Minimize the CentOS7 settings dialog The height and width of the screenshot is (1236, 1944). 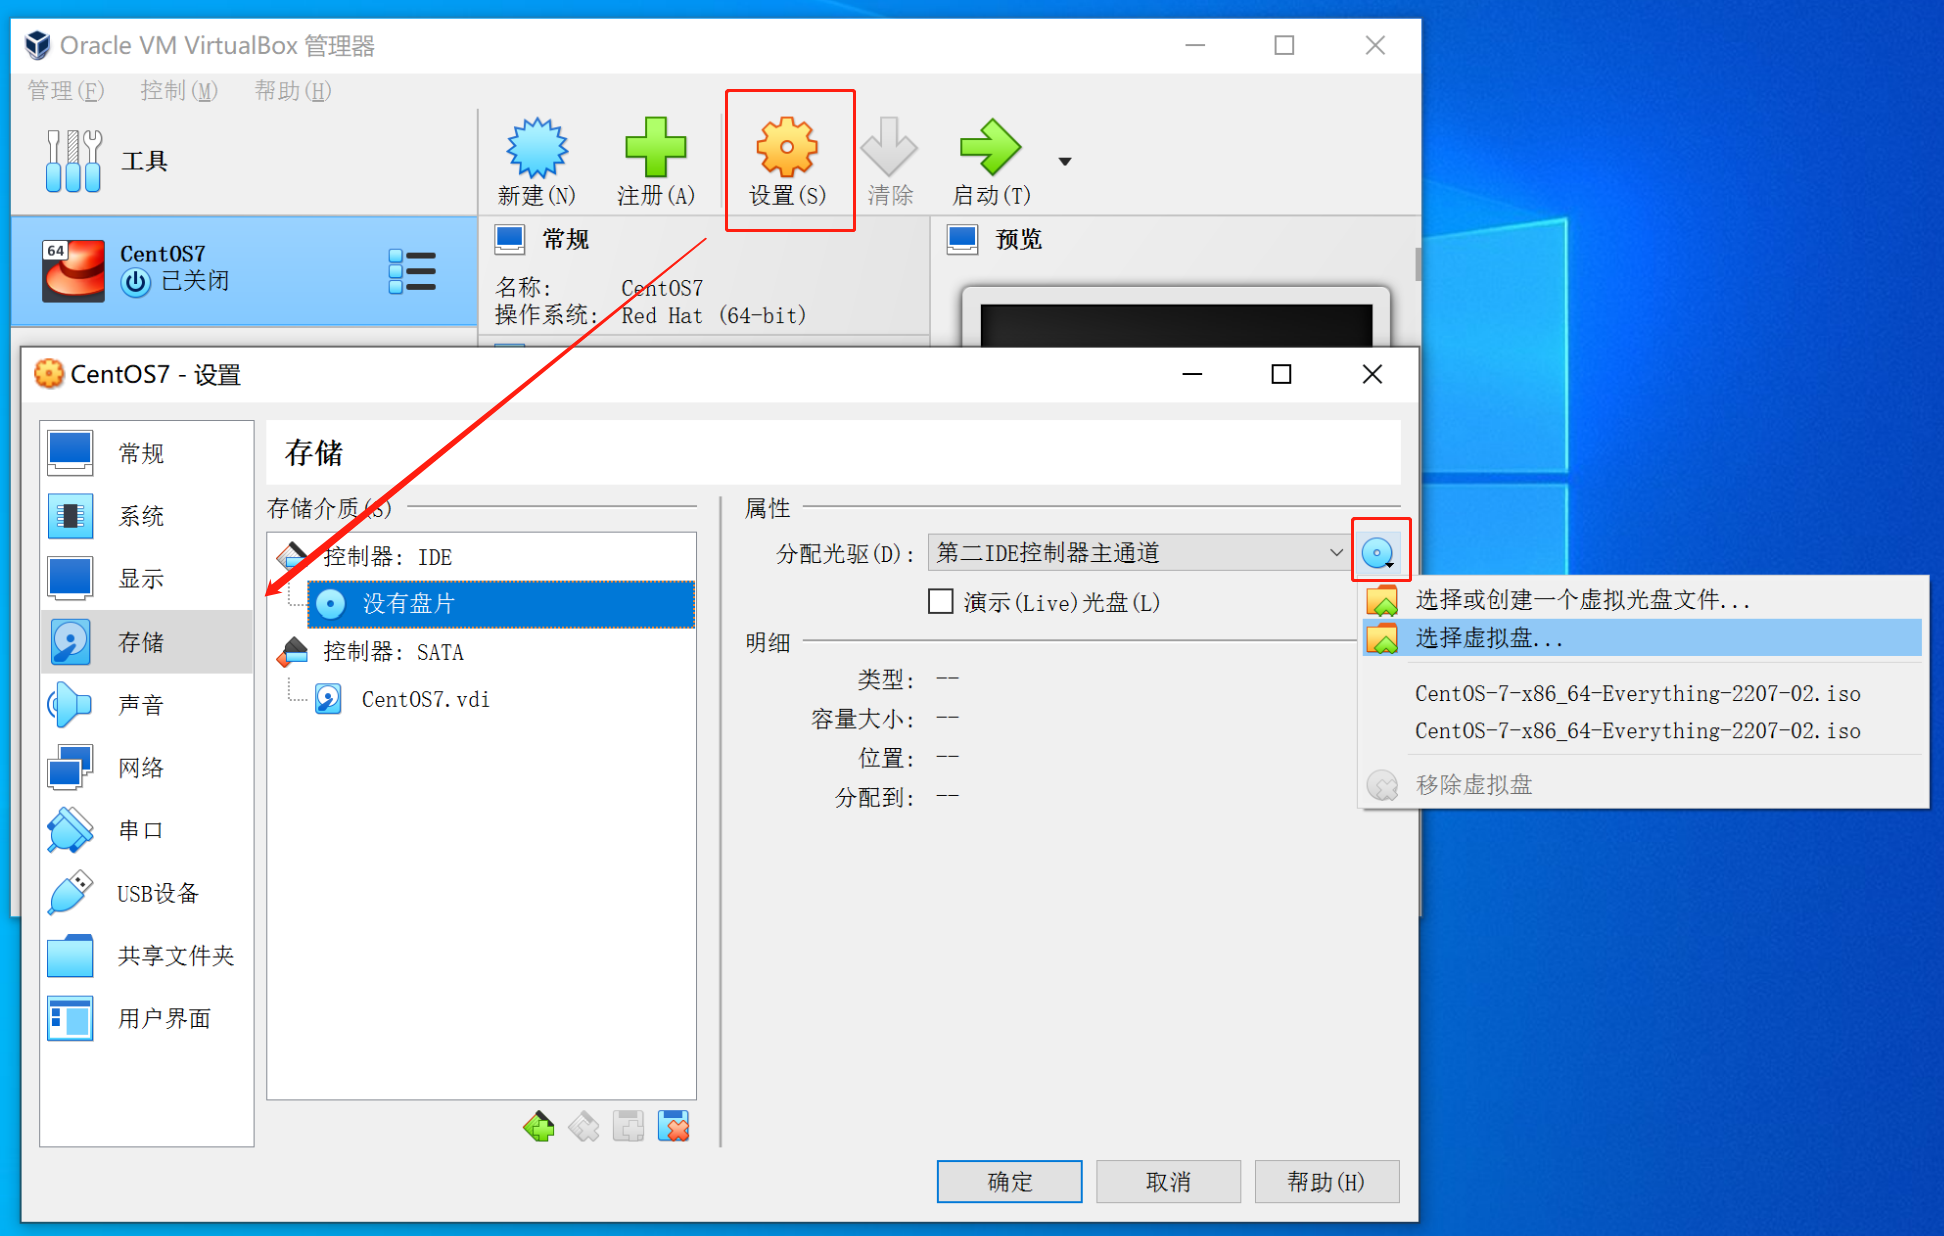point(1192,374)
